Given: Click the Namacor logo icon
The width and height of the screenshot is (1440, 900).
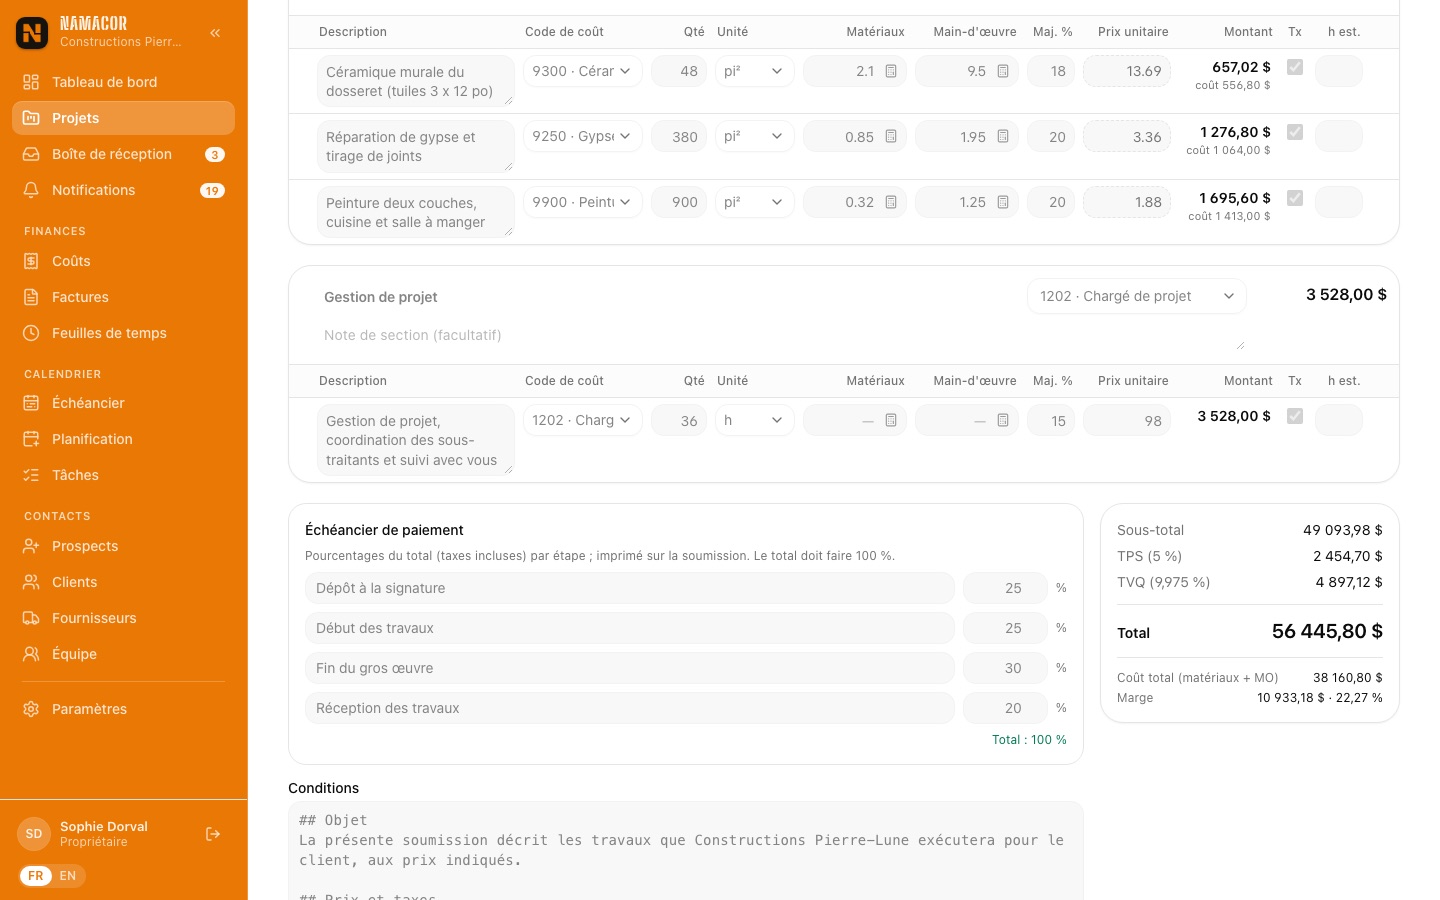Looking at the screenshot, I should point(32,33).
